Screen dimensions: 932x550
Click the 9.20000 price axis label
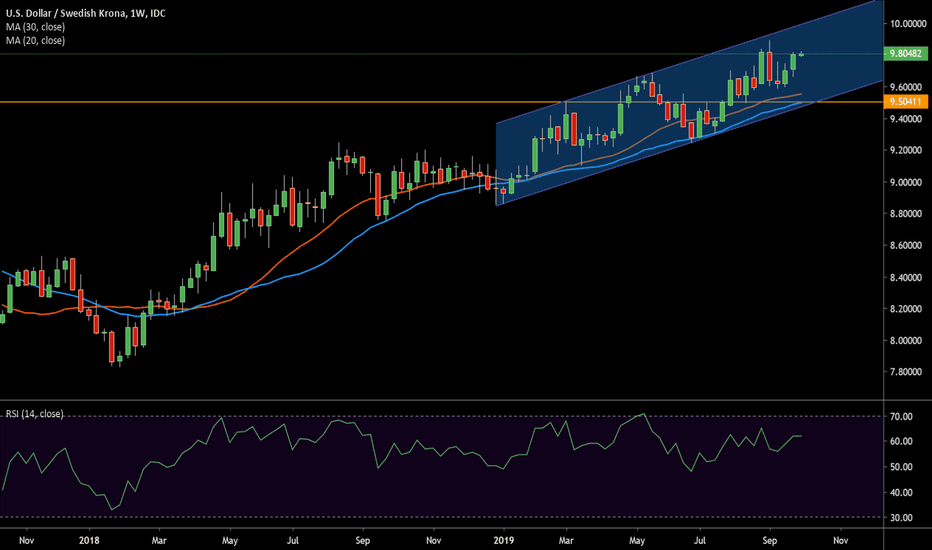906,150
